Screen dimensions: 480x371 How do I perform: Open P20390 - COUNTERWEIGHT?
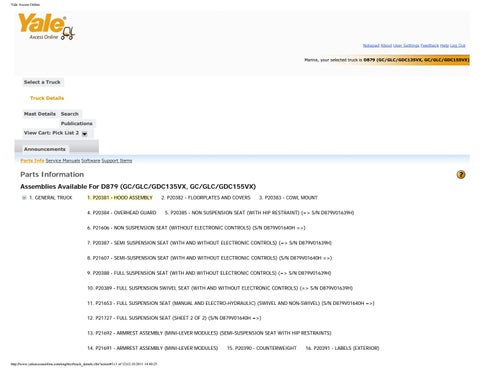click(262, 348)
